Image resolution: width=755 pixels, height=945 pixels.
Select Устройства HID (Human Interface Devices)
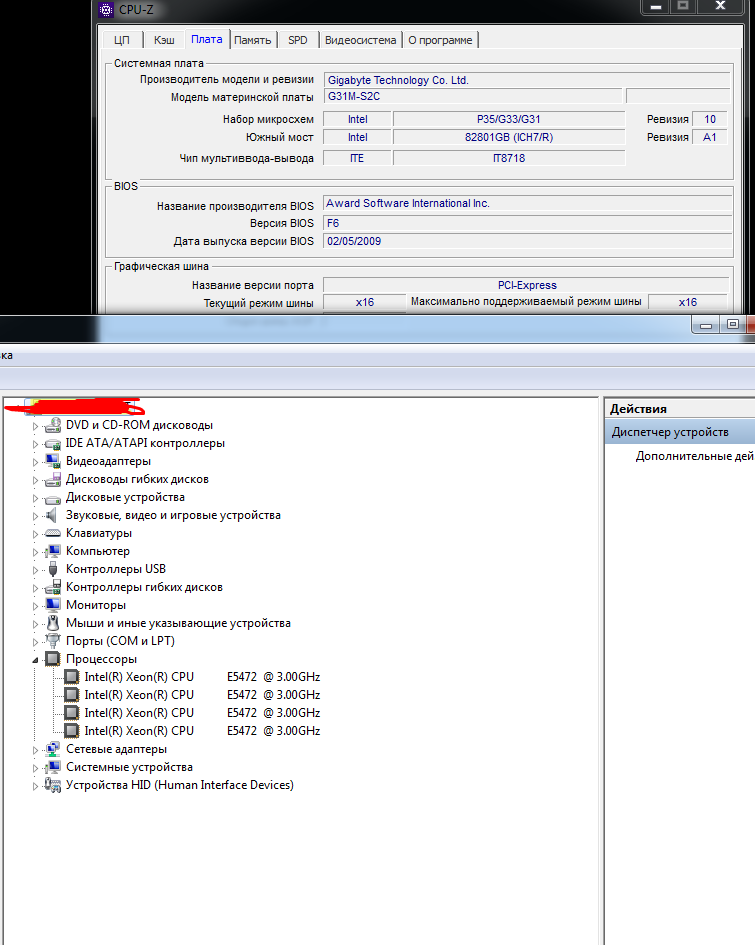(180, 785)
